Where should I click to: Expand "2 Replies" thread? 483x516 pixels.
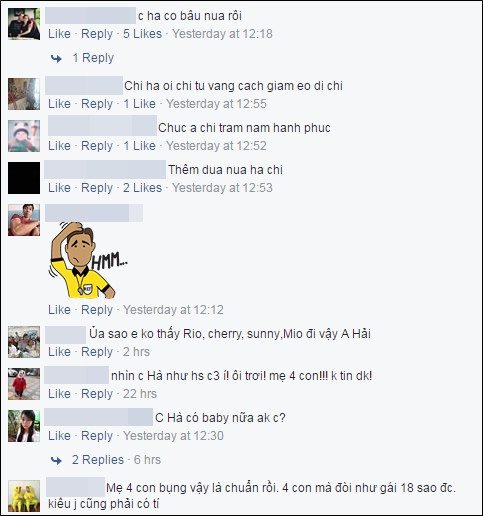pyautogui.click(x=98, y=460)
